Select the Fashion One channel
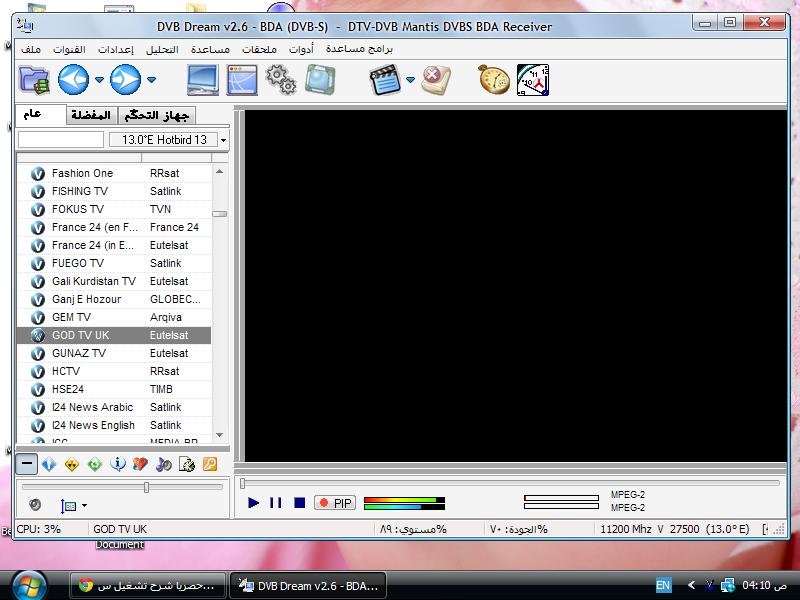800x600 pixels. pos(114,173)
